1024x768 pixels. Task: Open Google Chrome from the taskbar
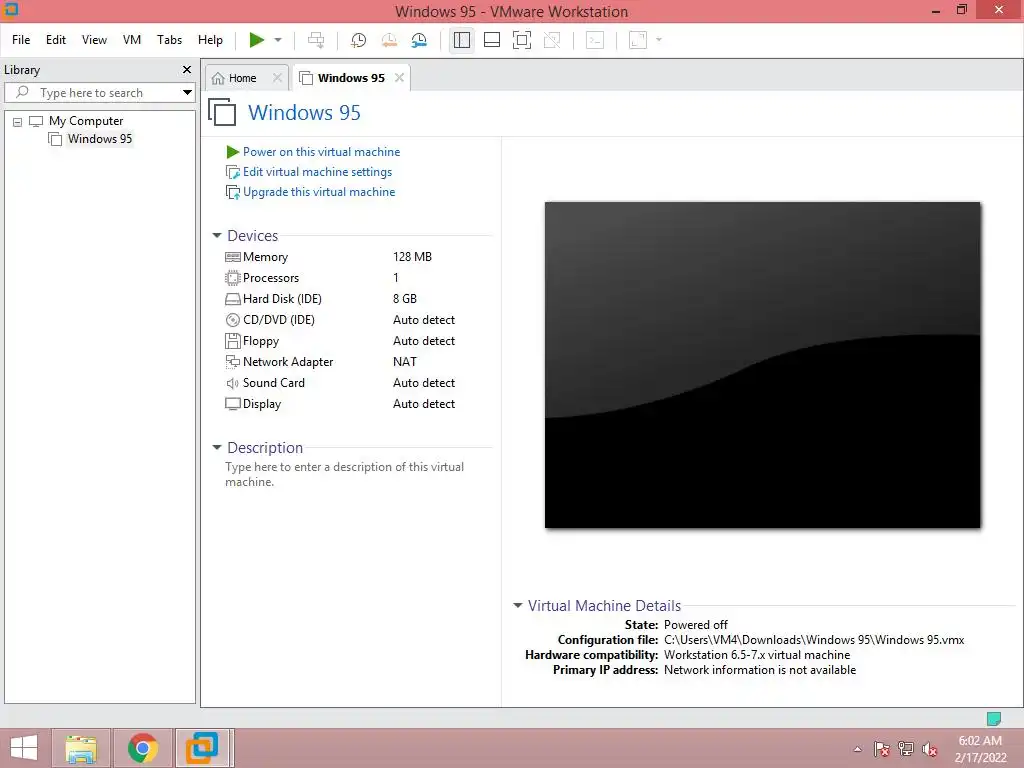click(142, 748)
